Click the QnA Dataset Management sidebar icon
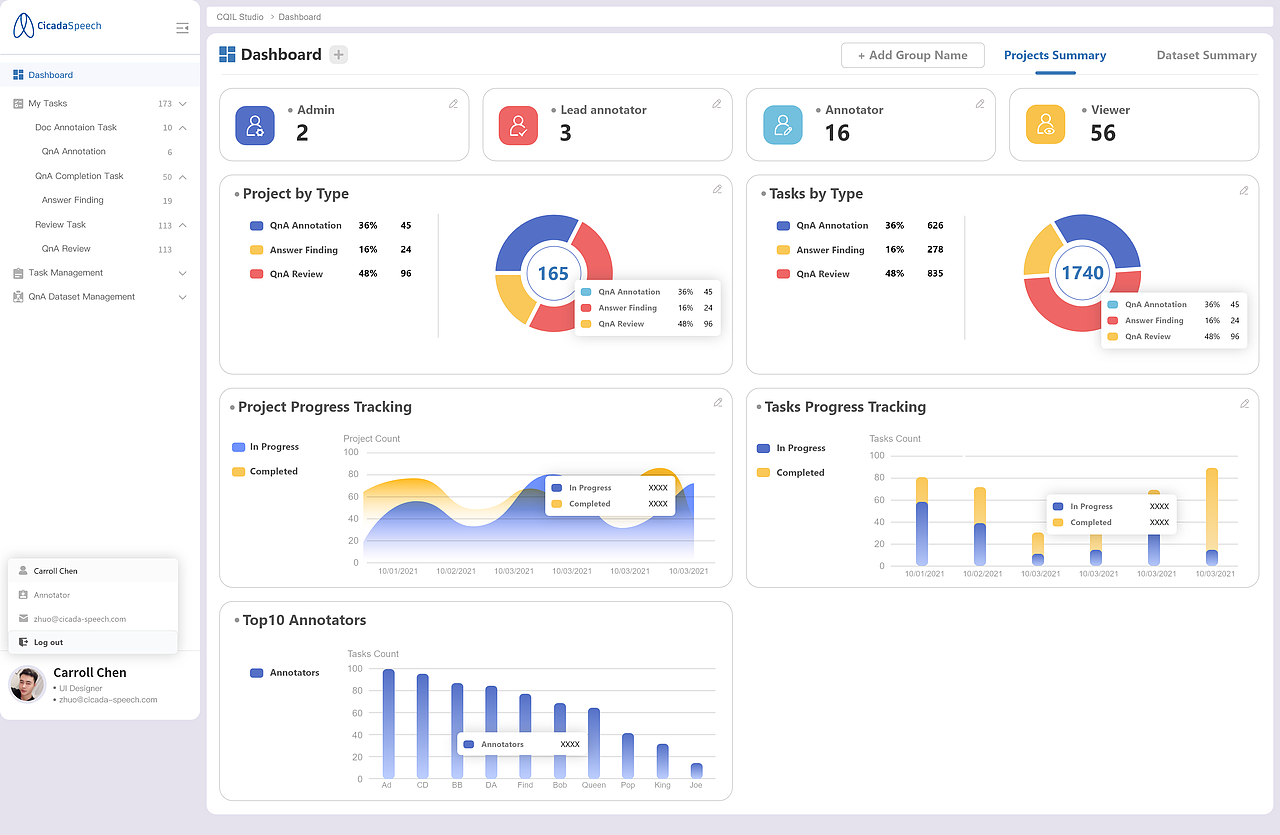Screen dimensions: 1280x835 pos(18,297)
